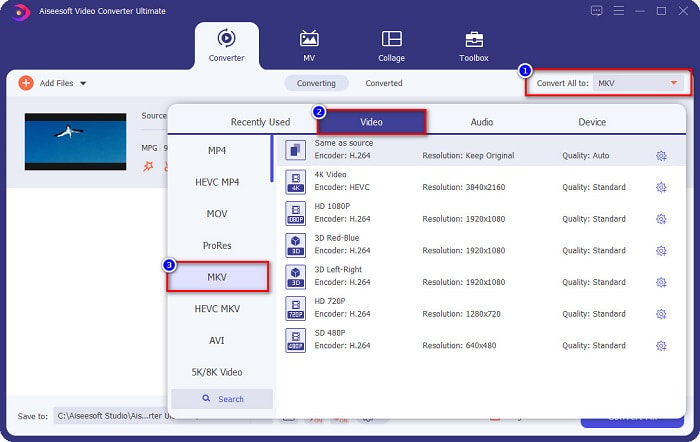Screen dimensions: 700x442
Task: Choose MKV in the format list
Action: [217, 277]
